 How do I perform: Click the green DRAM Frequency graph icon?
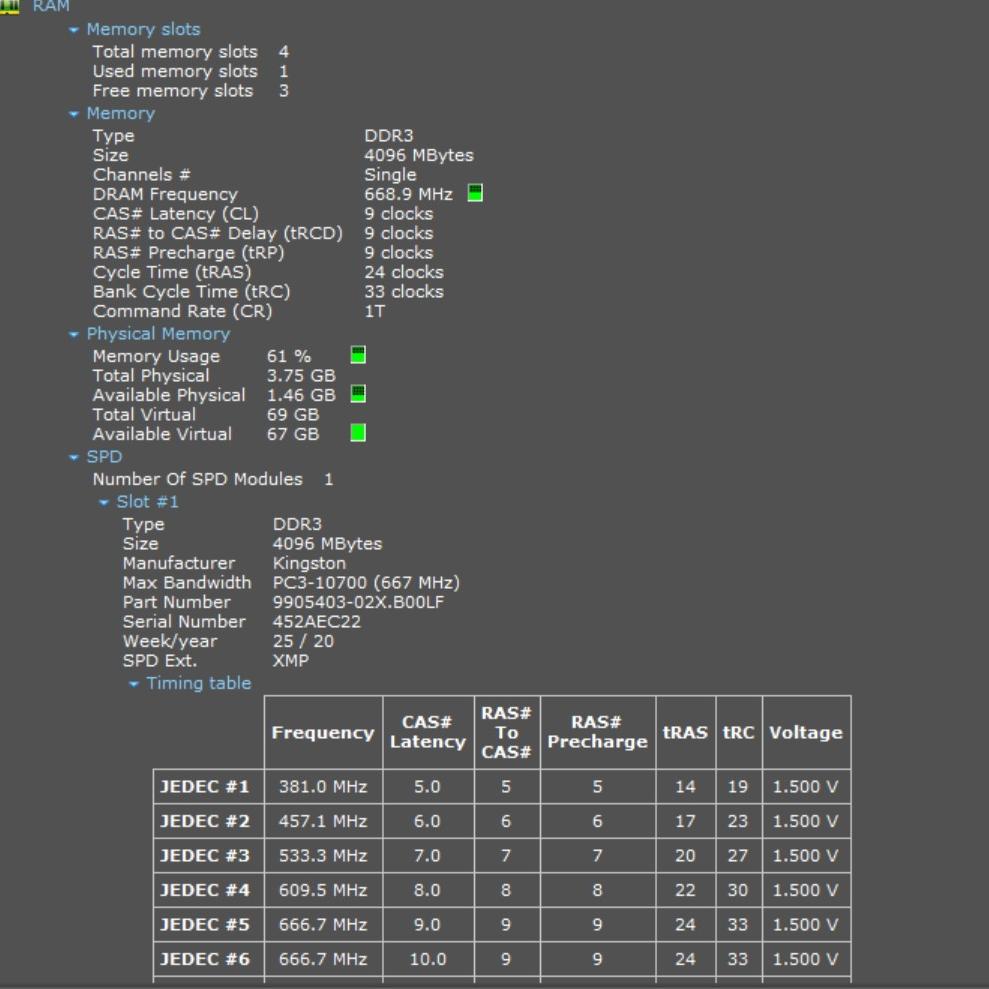475,193
